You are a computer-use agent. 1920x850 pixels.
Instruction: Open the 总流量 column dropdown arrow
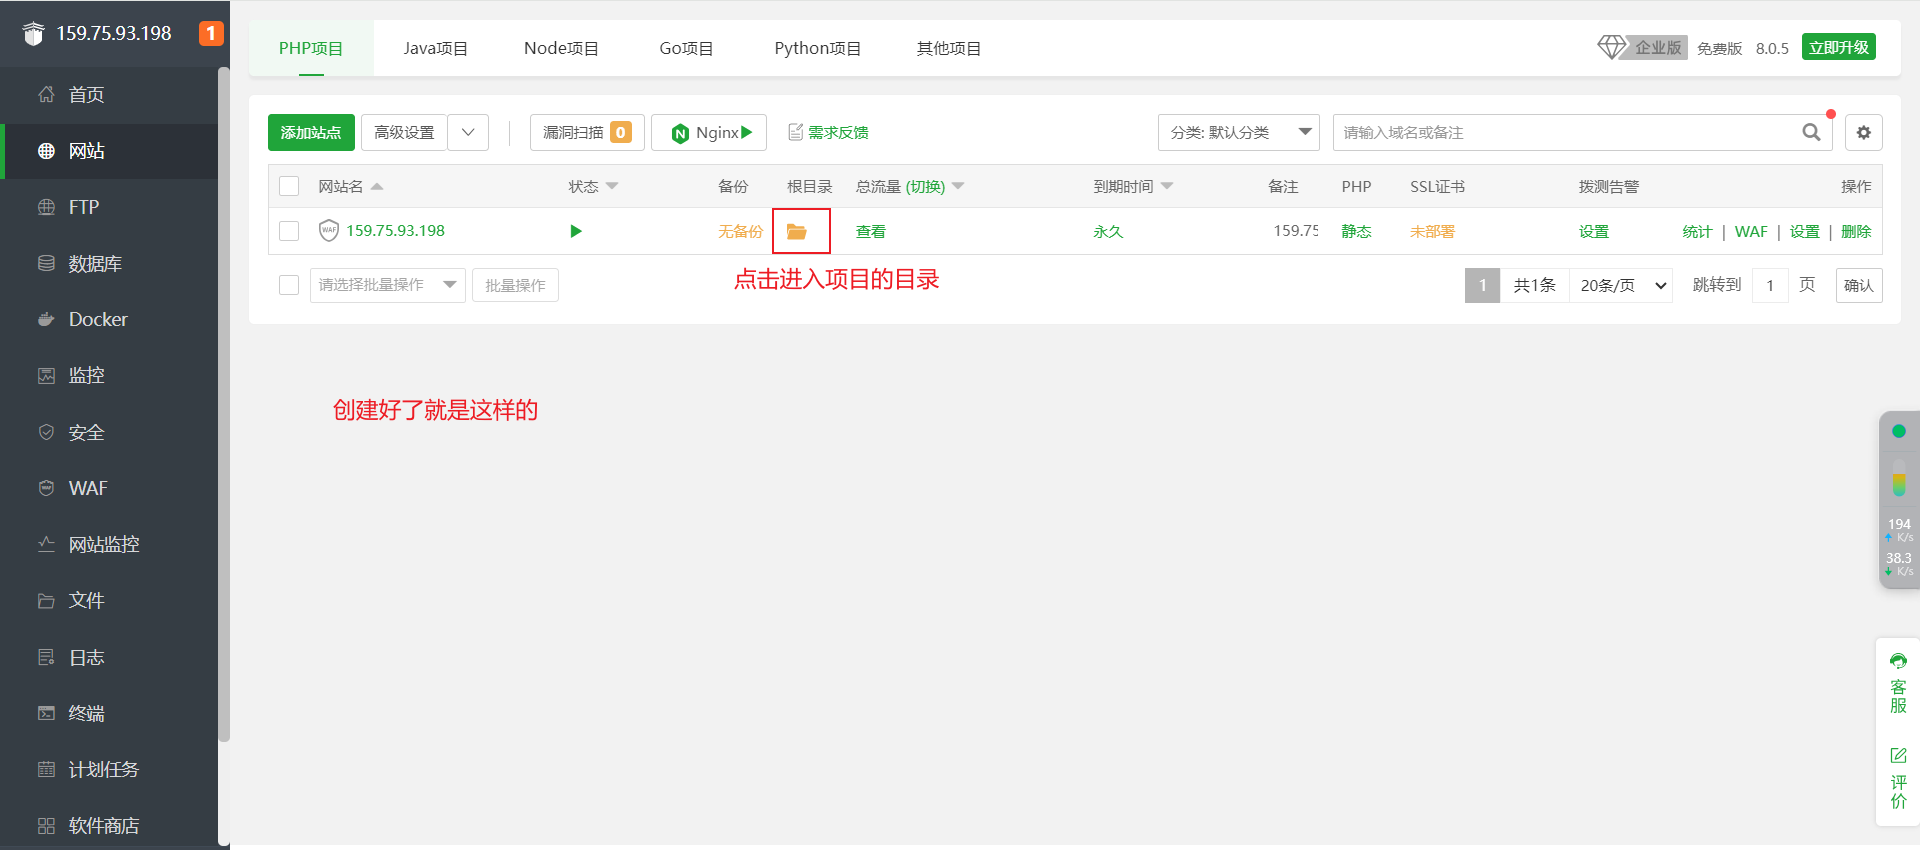(958, 187)
